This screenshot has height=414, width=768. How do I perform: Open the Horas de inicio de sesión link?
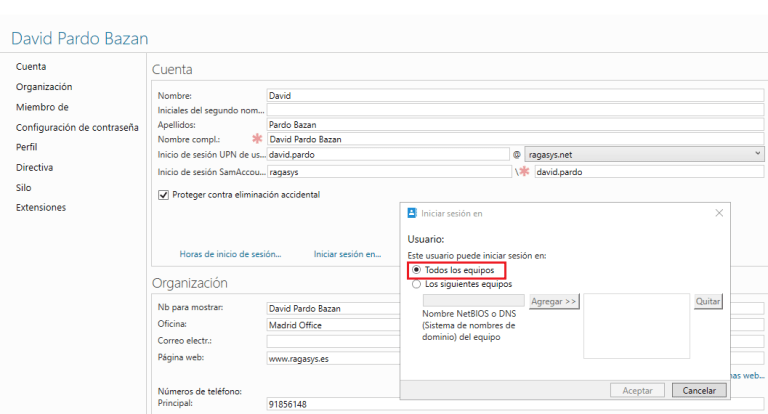[x=230, y=254]
